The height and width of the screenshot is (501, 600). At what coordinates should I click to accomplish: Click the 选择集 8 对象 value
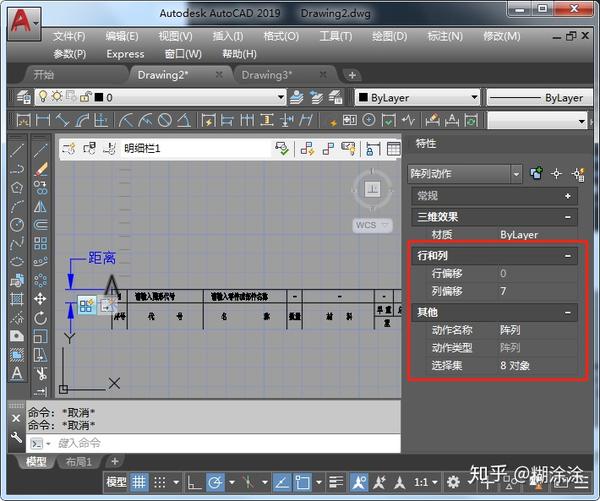(538, 366)
